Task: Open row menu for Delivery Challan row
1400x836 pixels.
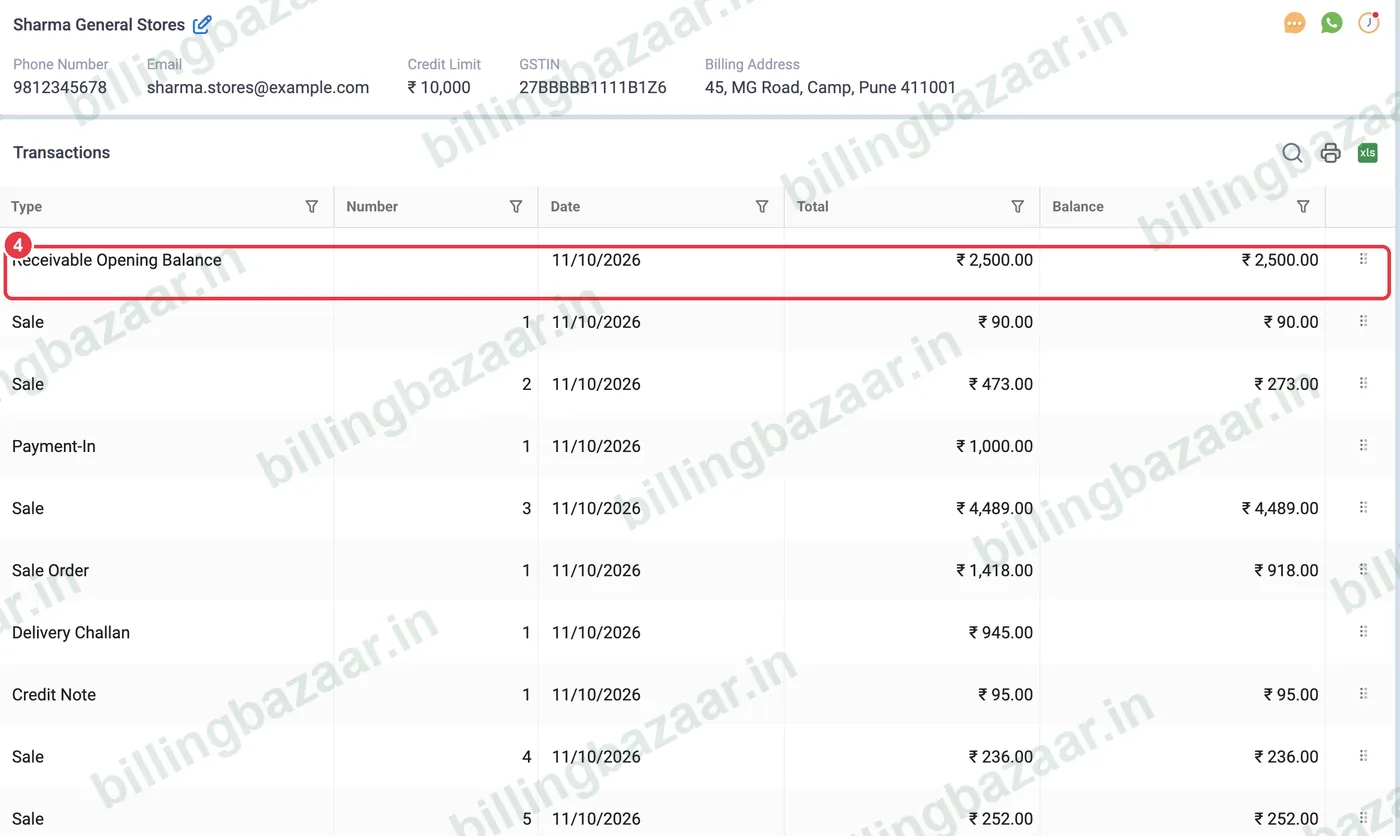Action: [x=1363, y=632]
